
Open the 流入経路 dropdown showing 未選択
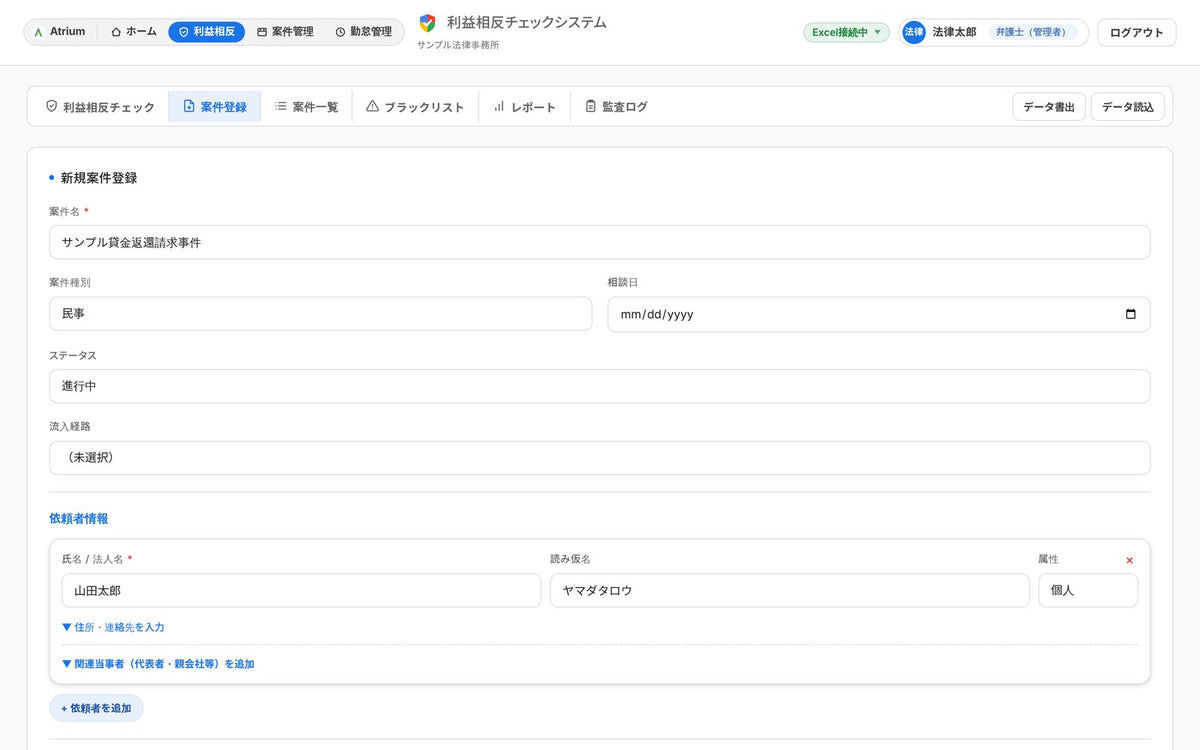point(599,458)
